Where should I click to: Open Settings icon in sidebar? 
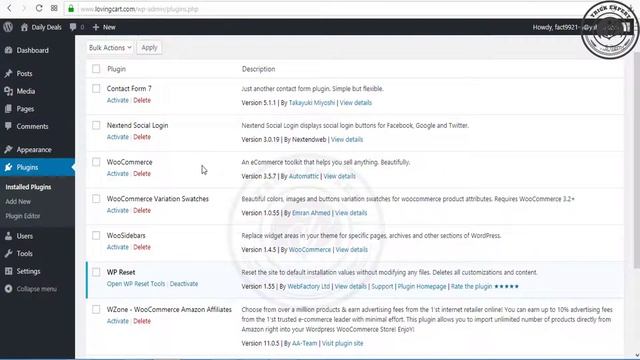pos(9,271)
